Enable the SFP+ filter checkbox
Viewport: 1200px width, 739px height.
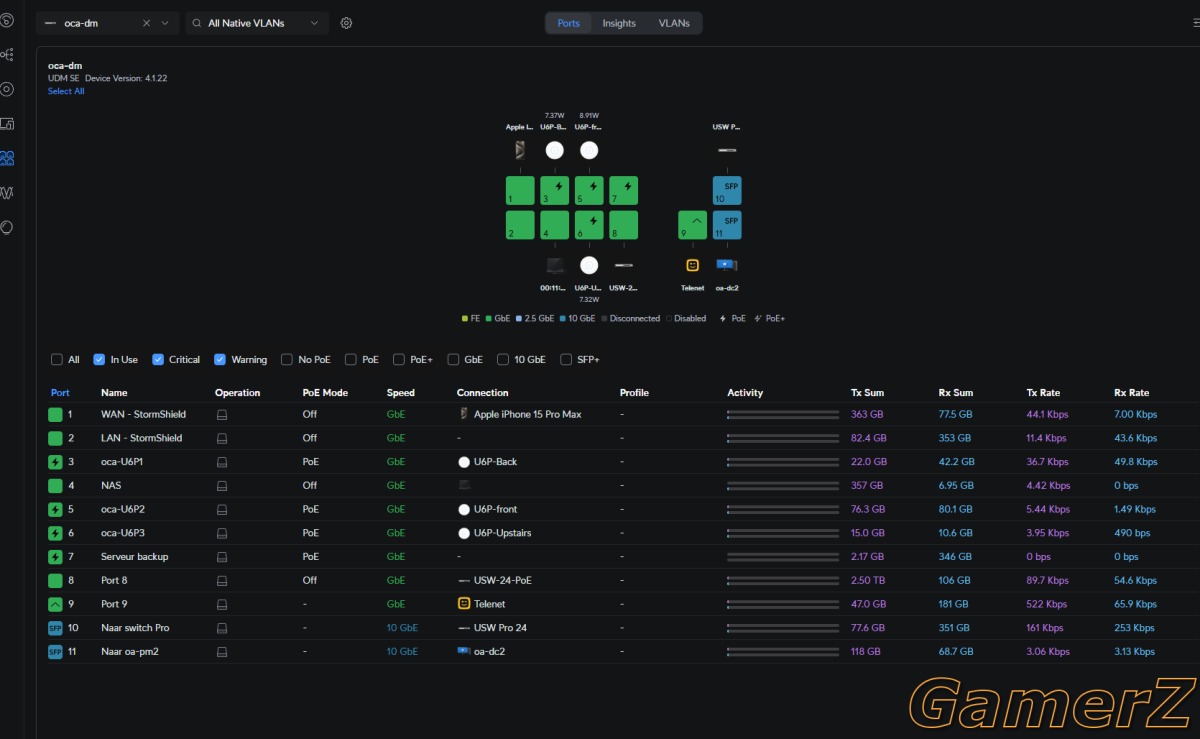click(x=567, y=359)
